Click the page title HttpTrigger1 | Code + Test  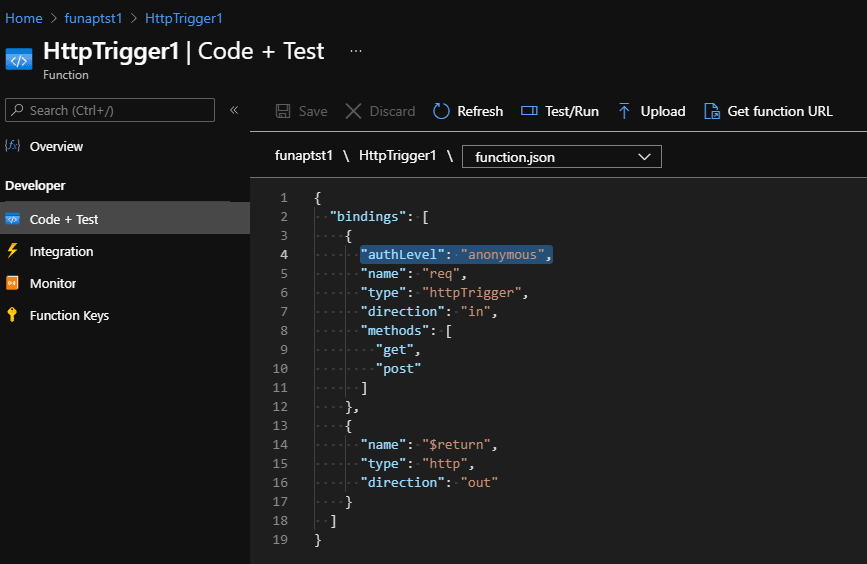[184, 51]
